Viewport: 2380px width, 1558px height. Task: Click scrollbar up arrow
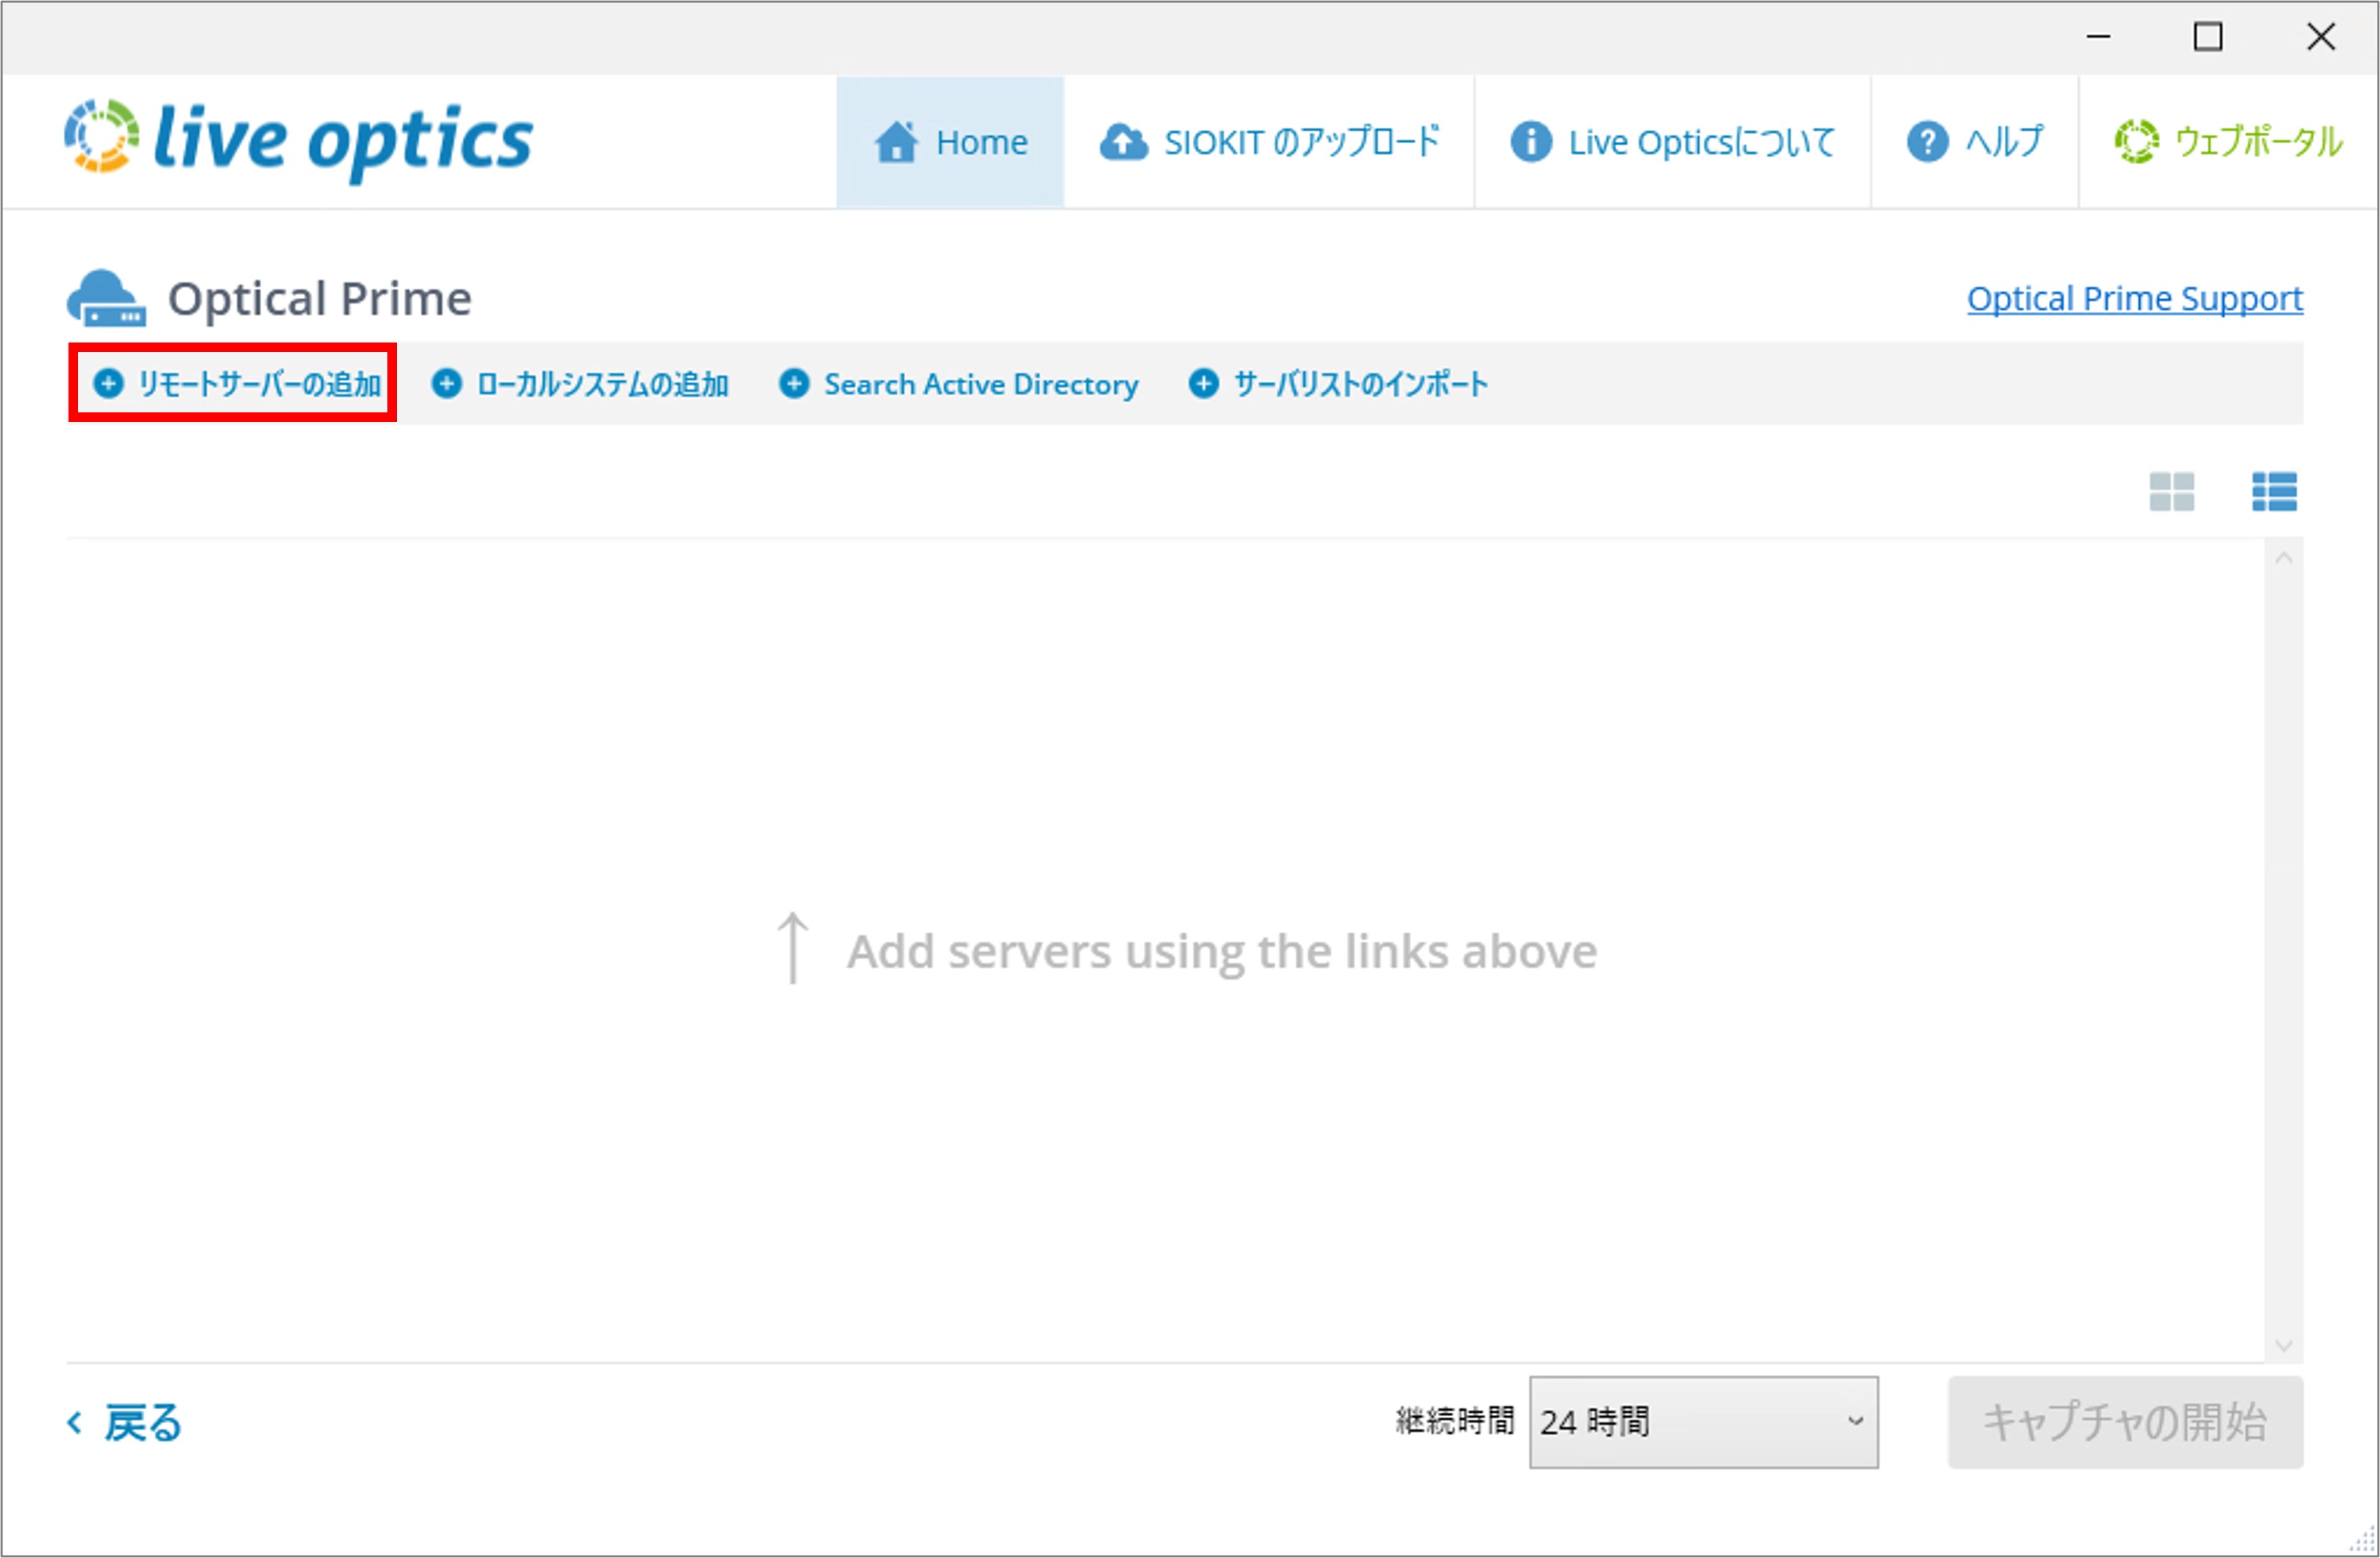(x=2283, y=558)
